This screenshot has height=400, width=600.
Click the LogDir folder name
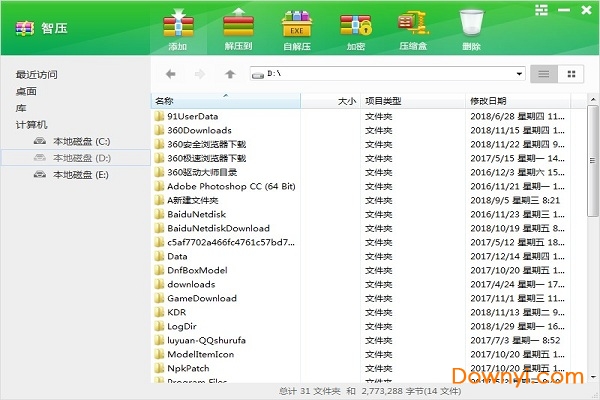(x=182, y=327)
